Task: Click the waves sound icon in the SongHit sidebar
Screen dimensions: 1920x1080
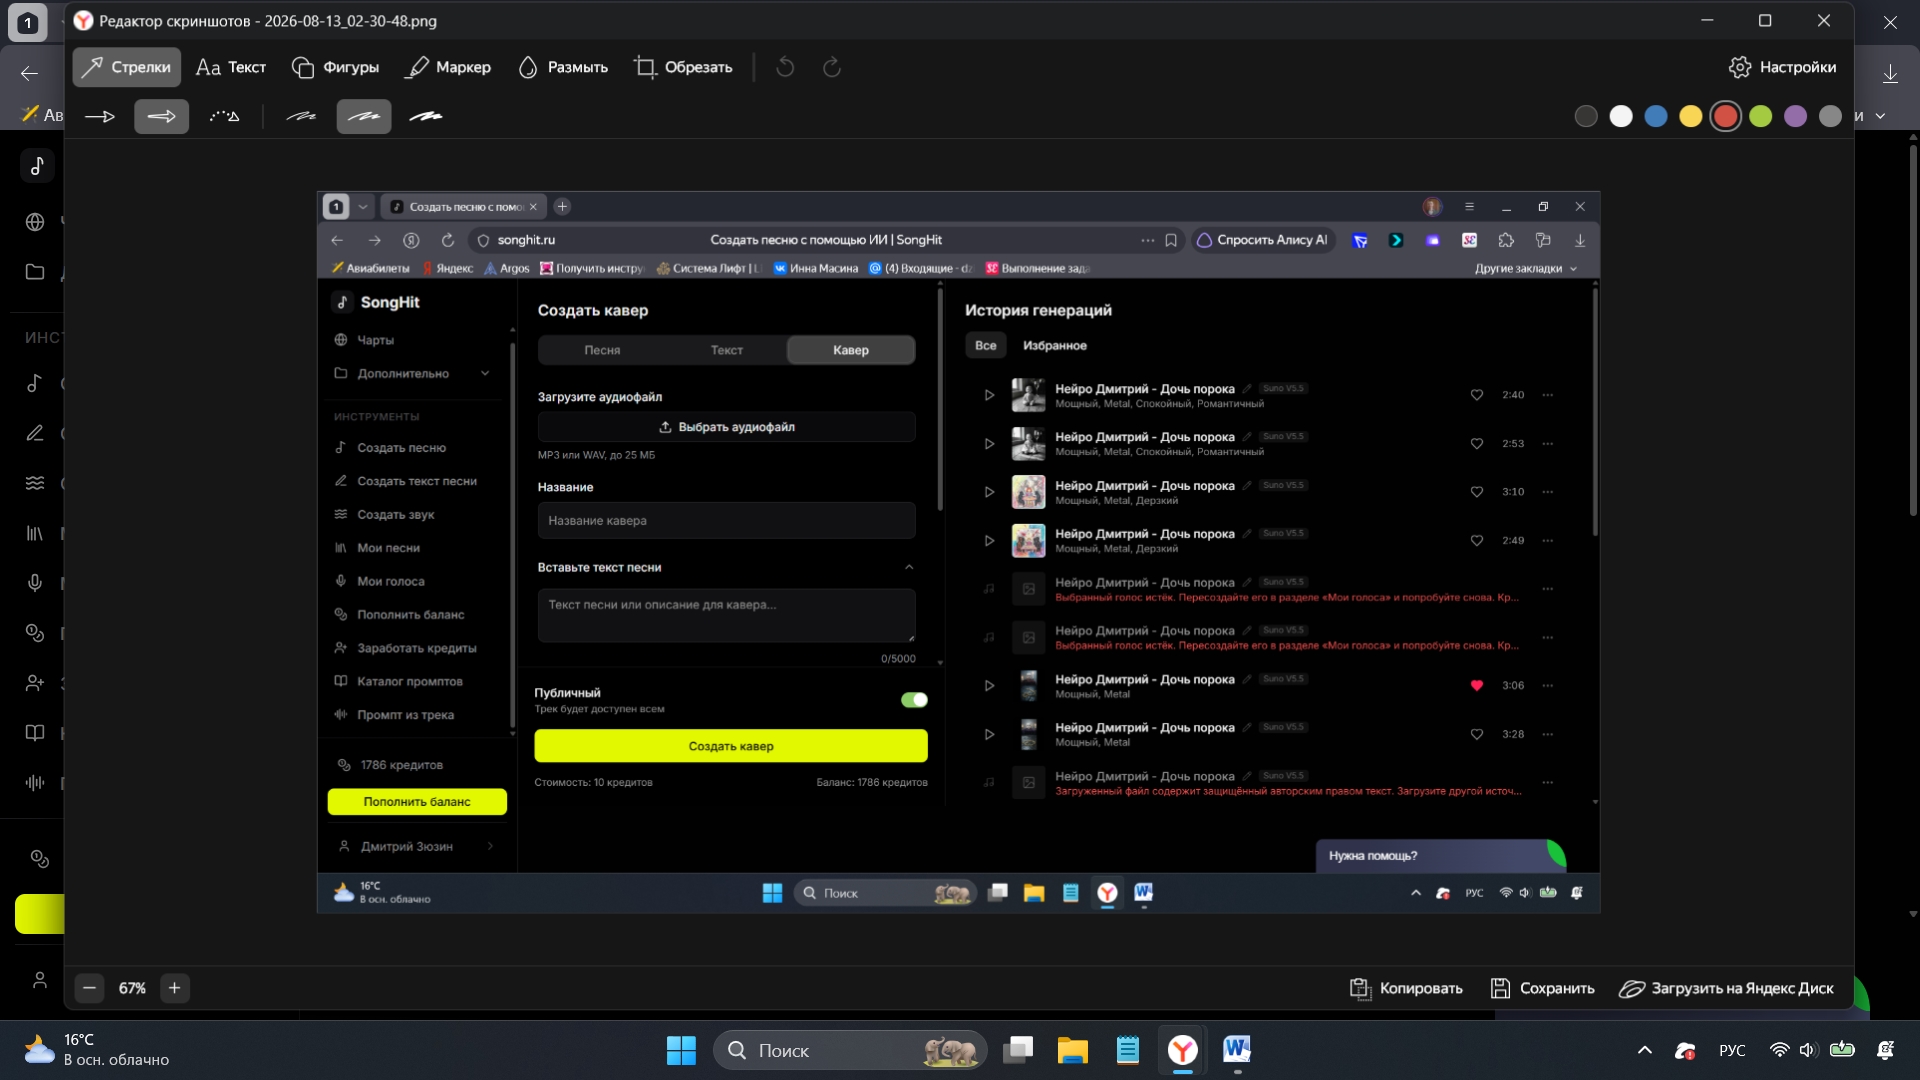Action: (35, 483)
